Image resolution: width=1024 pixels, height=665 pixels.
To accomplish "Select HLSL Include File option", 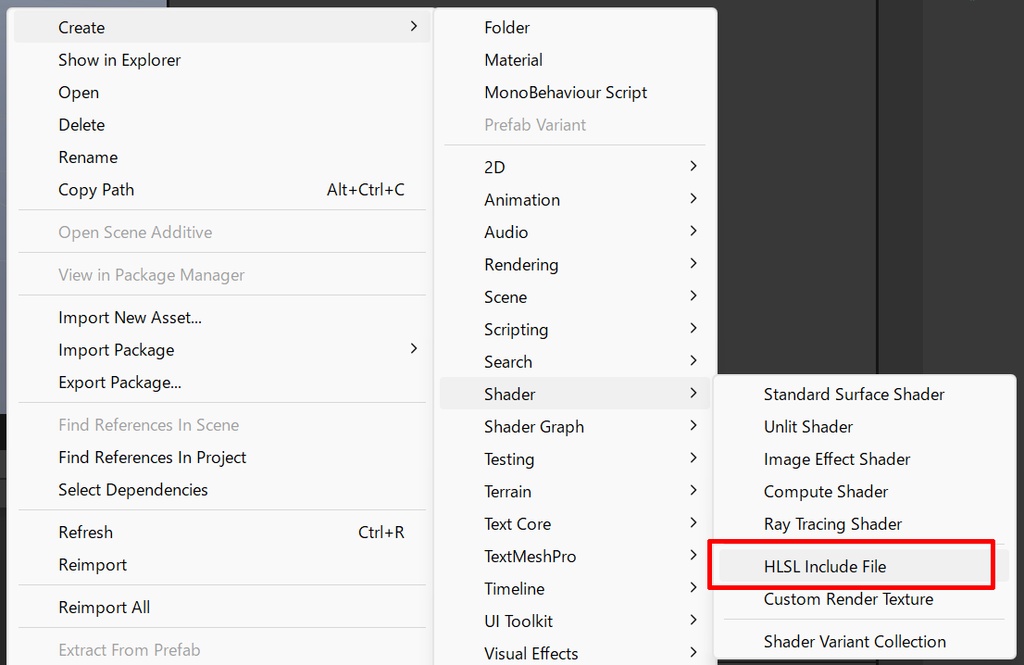I will pos(825,566).
